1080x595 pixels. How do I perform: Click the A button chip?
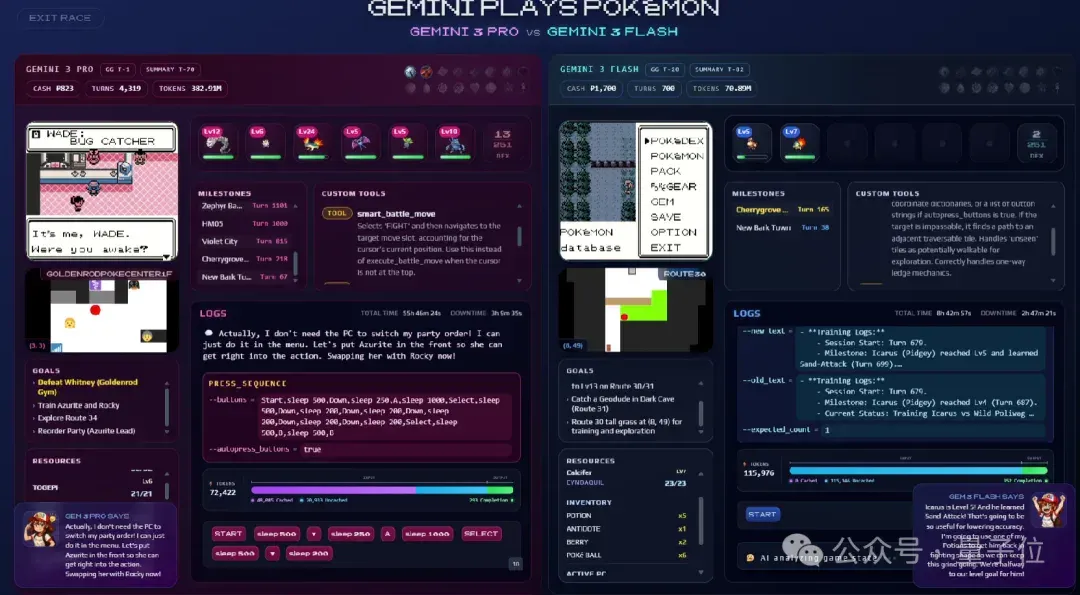tap(388, 534)
